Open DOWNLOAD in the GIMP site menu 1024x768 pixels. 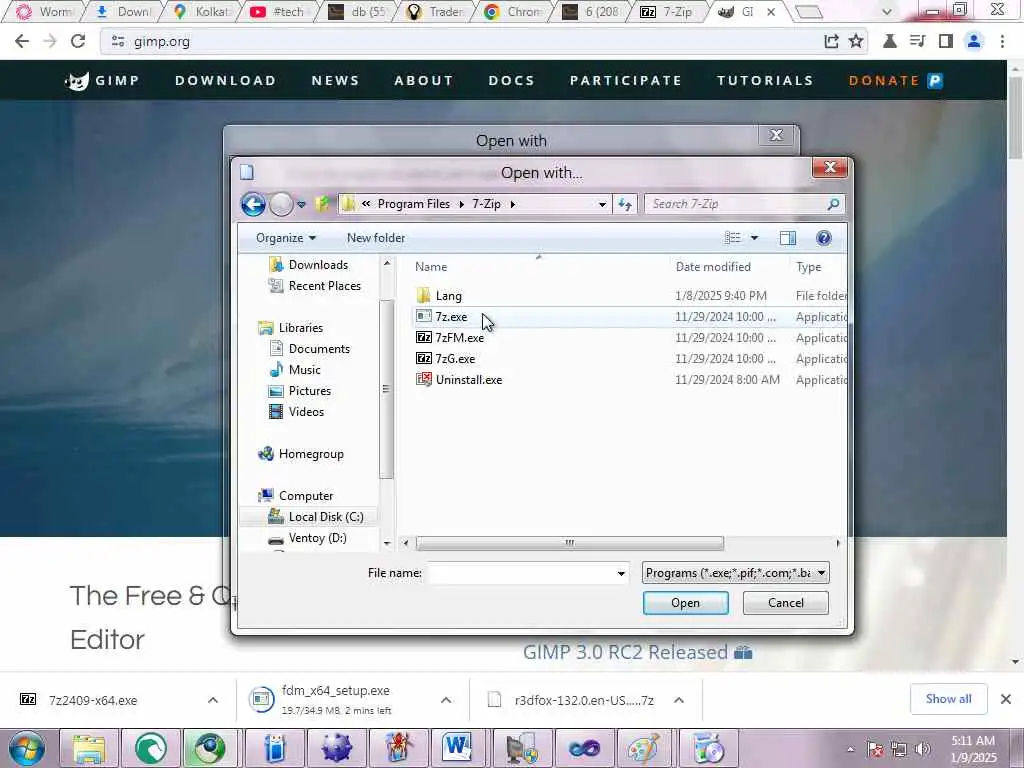tap(226, 80)
